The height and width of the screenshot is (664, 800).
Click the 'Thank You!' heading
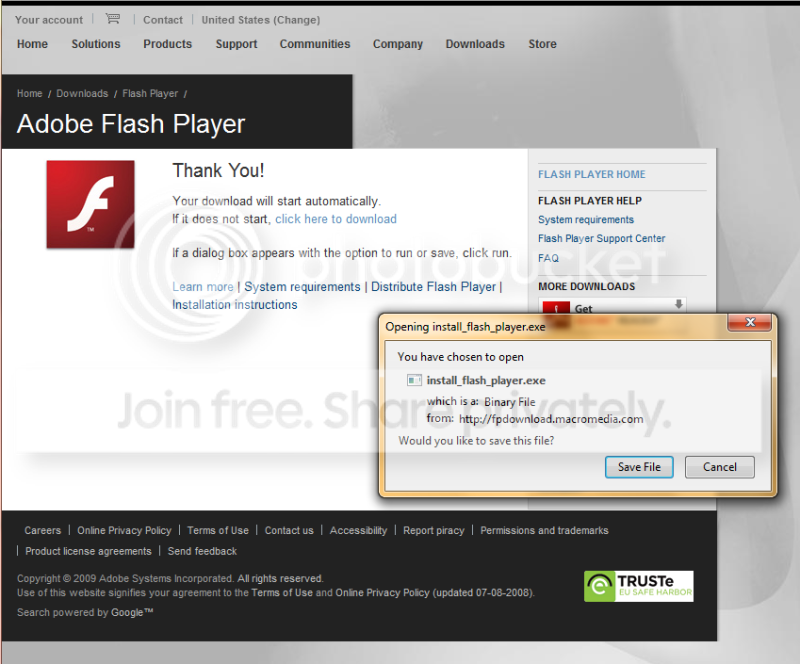tap(218, 170)
